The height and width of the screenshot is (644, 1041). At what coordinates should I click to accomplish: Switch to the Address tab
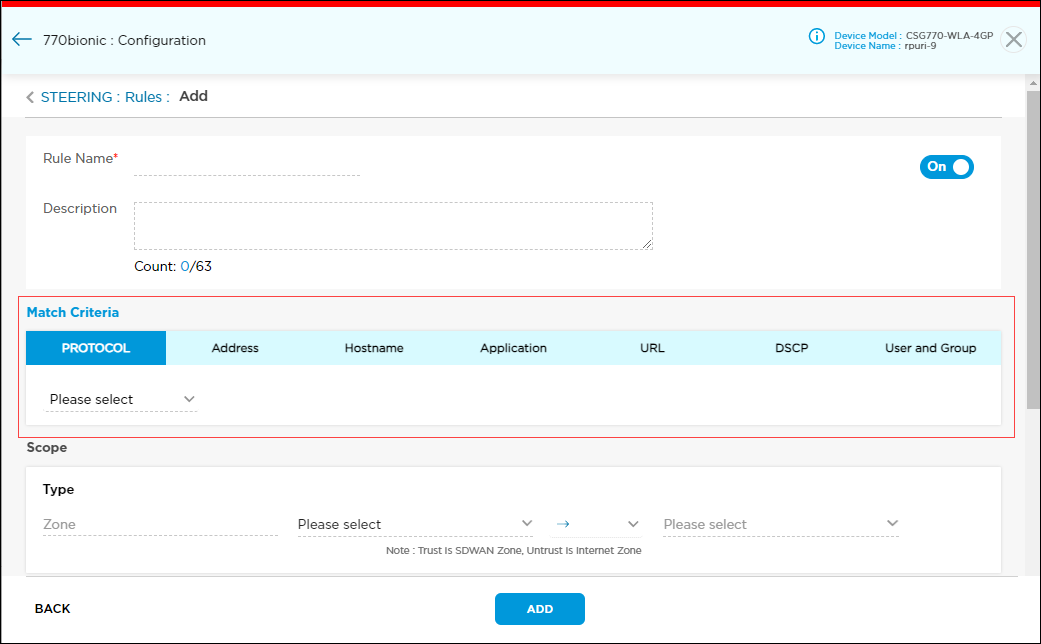235,348
